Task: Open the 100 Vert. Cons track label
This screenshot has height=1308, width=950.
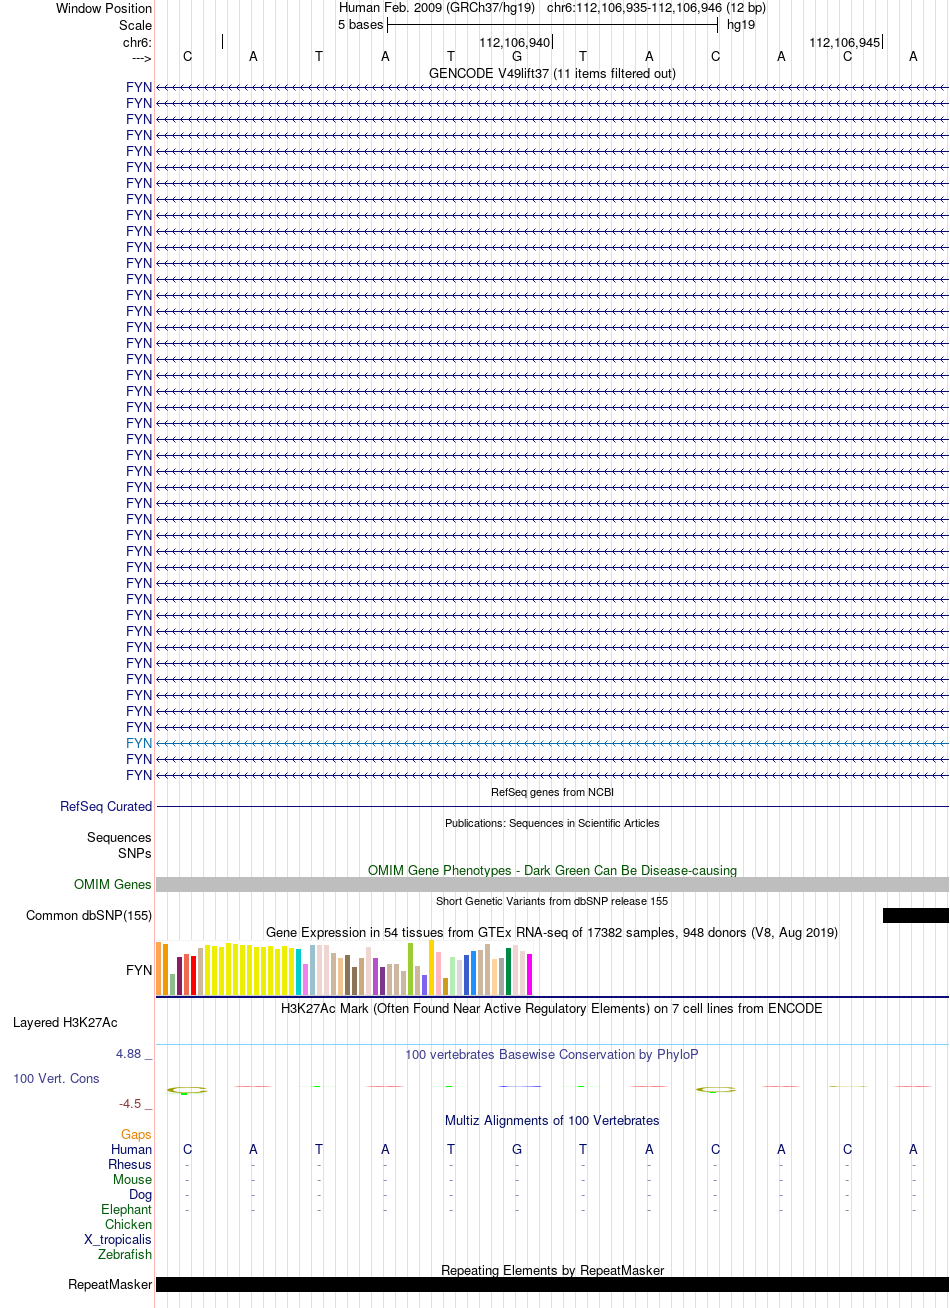Action: tap(56, 1078)
